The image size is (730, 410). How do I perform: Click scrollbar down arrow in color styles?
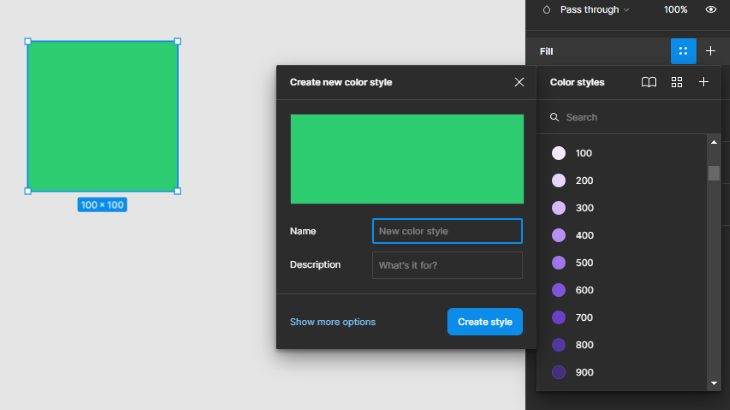tap(714, 383)
